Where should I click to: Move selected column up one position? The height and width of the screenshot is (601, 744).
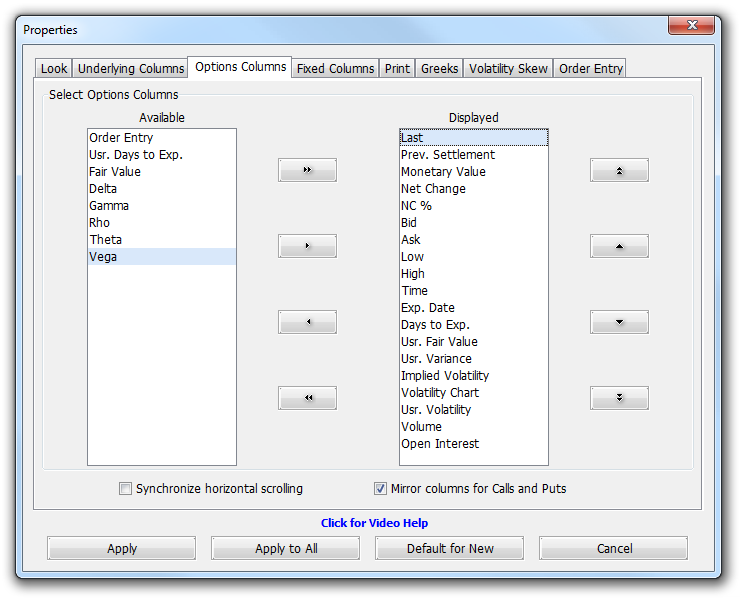pyautogui.click(x=619, y=246)
